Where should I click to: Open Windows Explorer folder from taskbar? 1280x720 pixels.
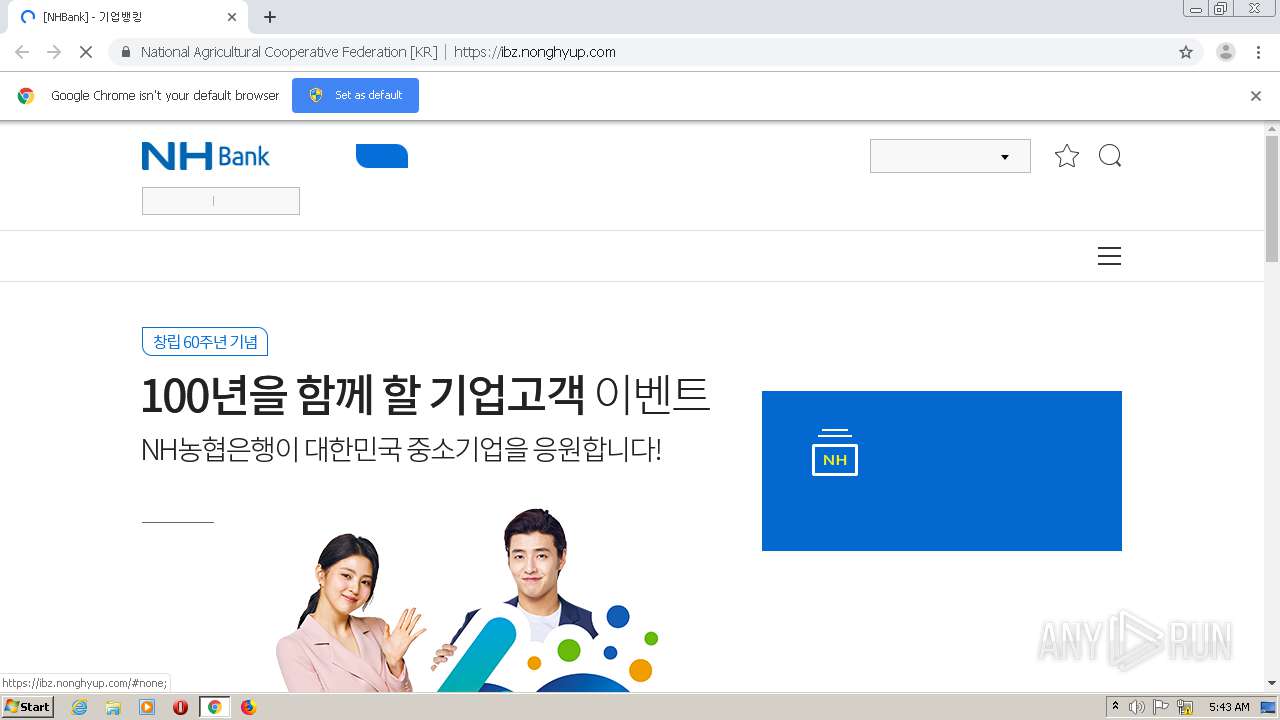113,707
